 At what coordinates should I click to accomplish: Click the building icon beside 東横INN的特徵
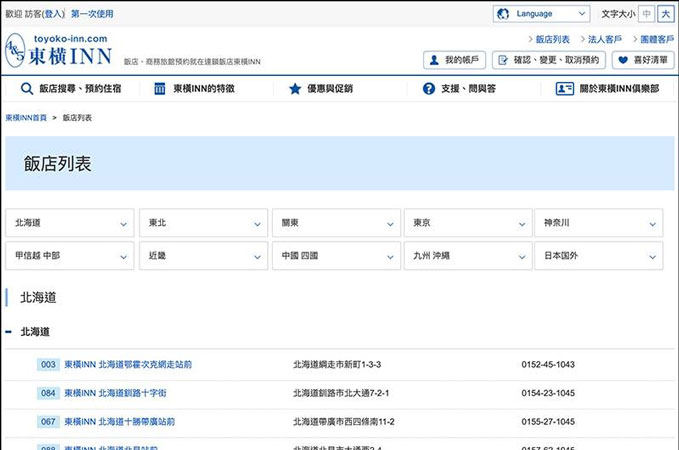pyautogui.click(x=160, y=89)
